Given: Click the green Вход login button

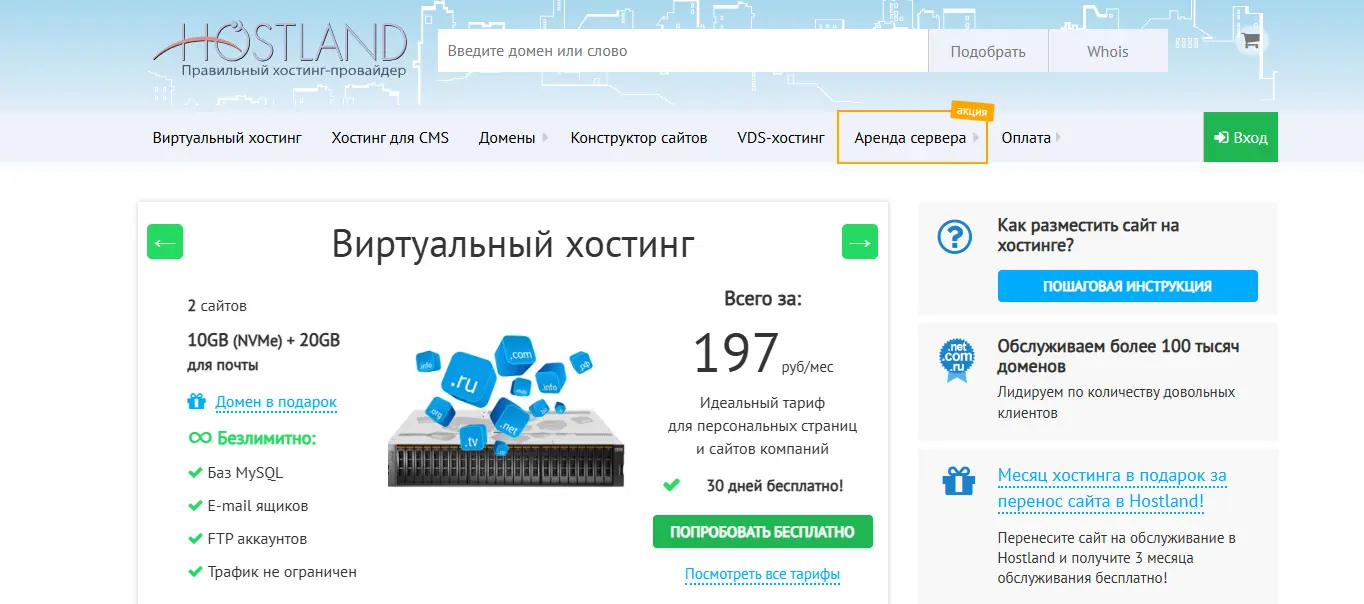Looking at the screenshot, I should click(x=1240, y=137).
